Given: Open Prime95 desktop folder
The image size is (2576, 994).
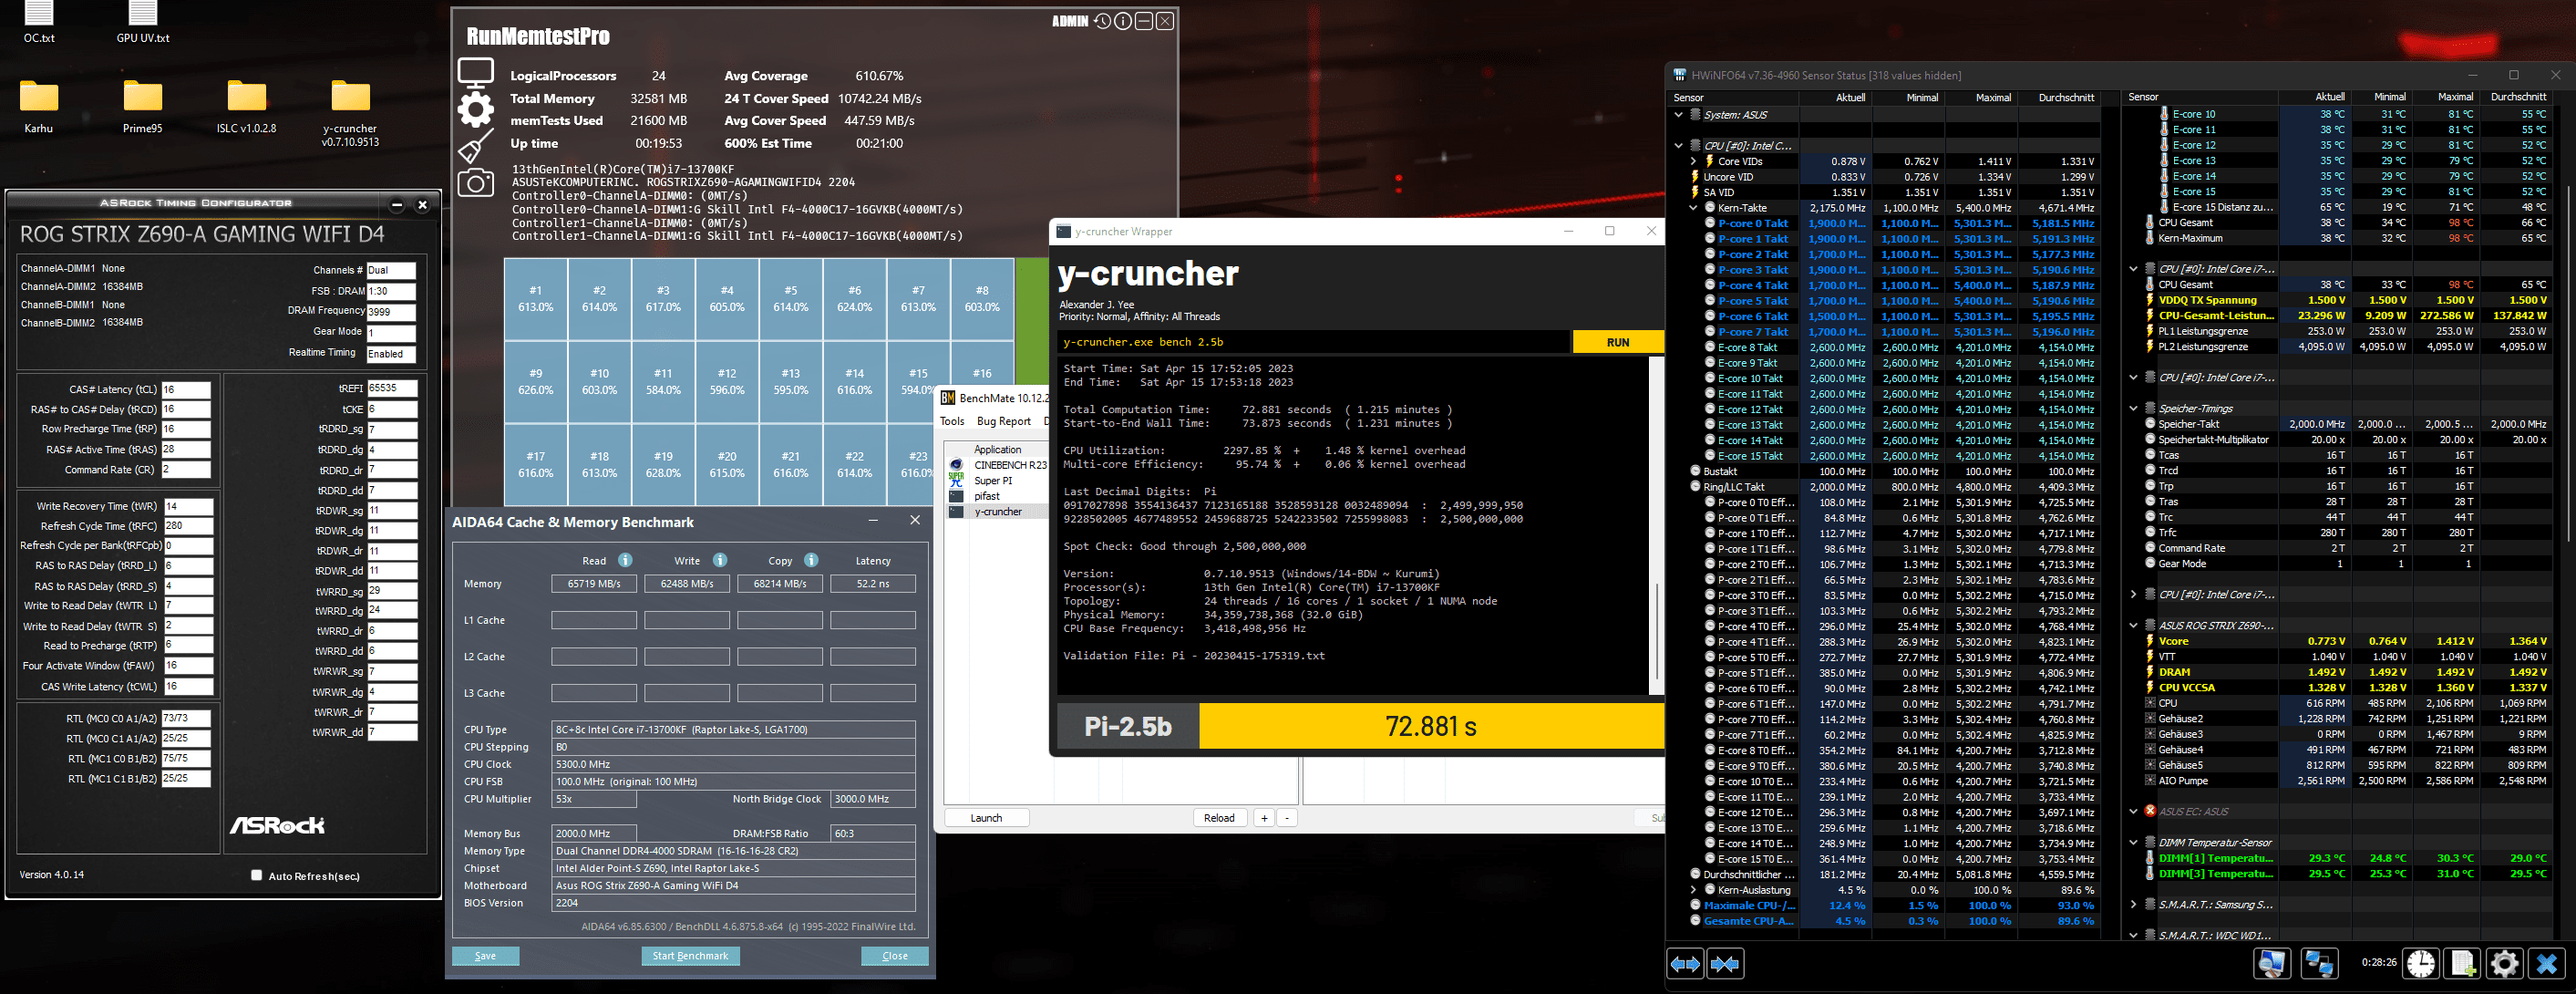Looking at the screenshot, I should point(143,106).
